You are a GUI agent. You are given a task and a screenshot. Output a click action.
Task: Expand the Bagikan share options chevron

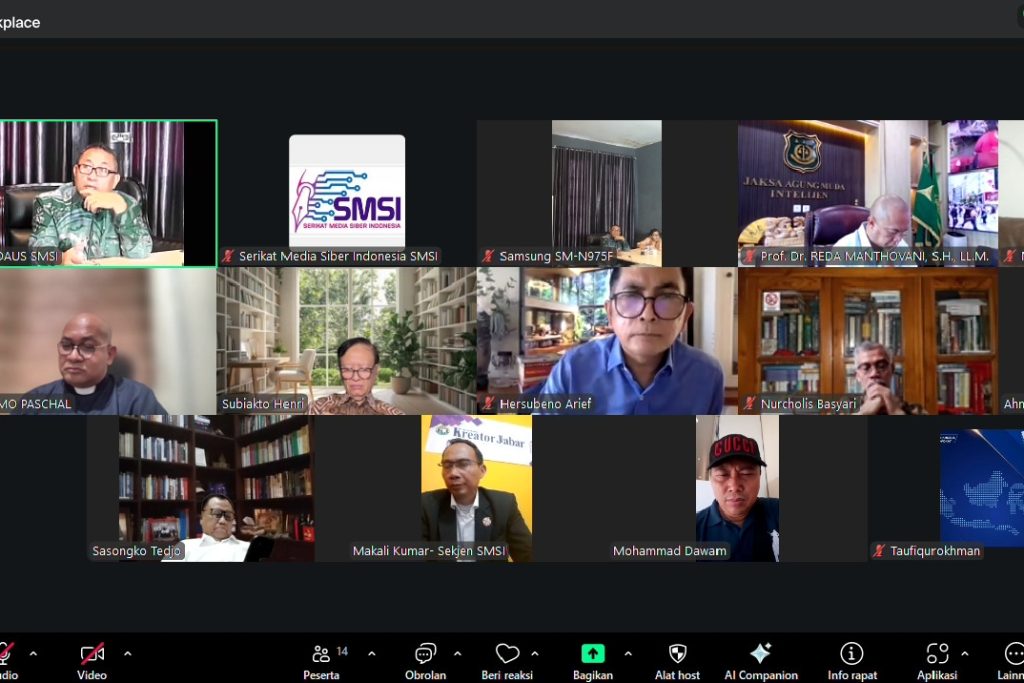pyautogui.click(x=628, y=654)
